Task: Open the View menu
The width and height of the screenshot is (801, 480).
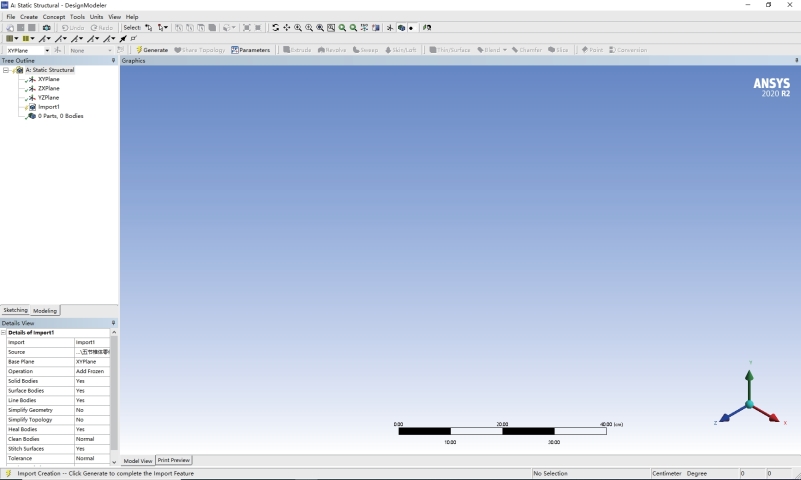Action: pyautogui.click(x=114, y=16)
